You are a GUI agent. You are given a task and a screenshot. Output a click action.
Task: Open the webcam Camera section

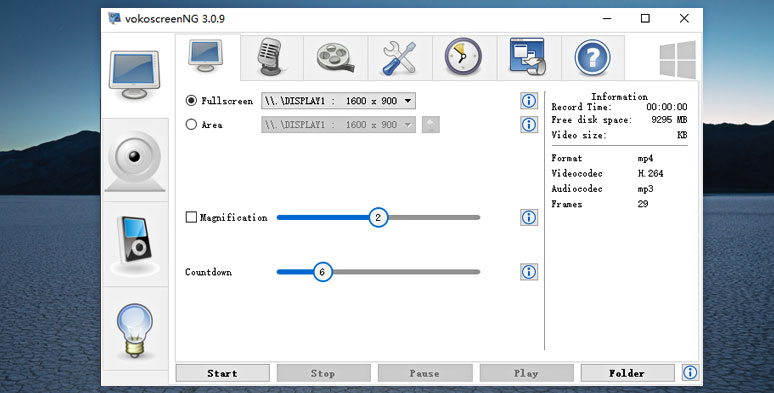[134, 160]
